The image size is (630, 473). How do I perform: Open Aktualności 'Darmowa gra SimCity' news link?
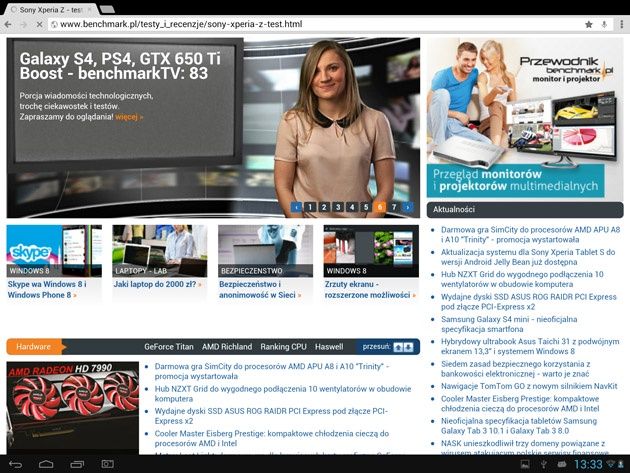click(530, 235)
